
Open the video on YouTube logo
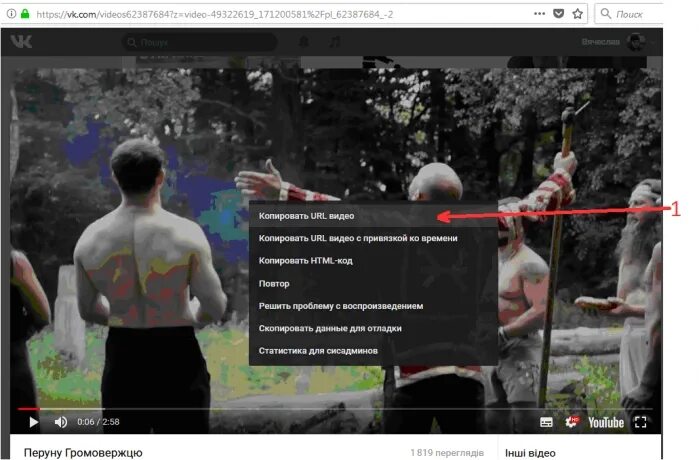[x=605, y=423]
